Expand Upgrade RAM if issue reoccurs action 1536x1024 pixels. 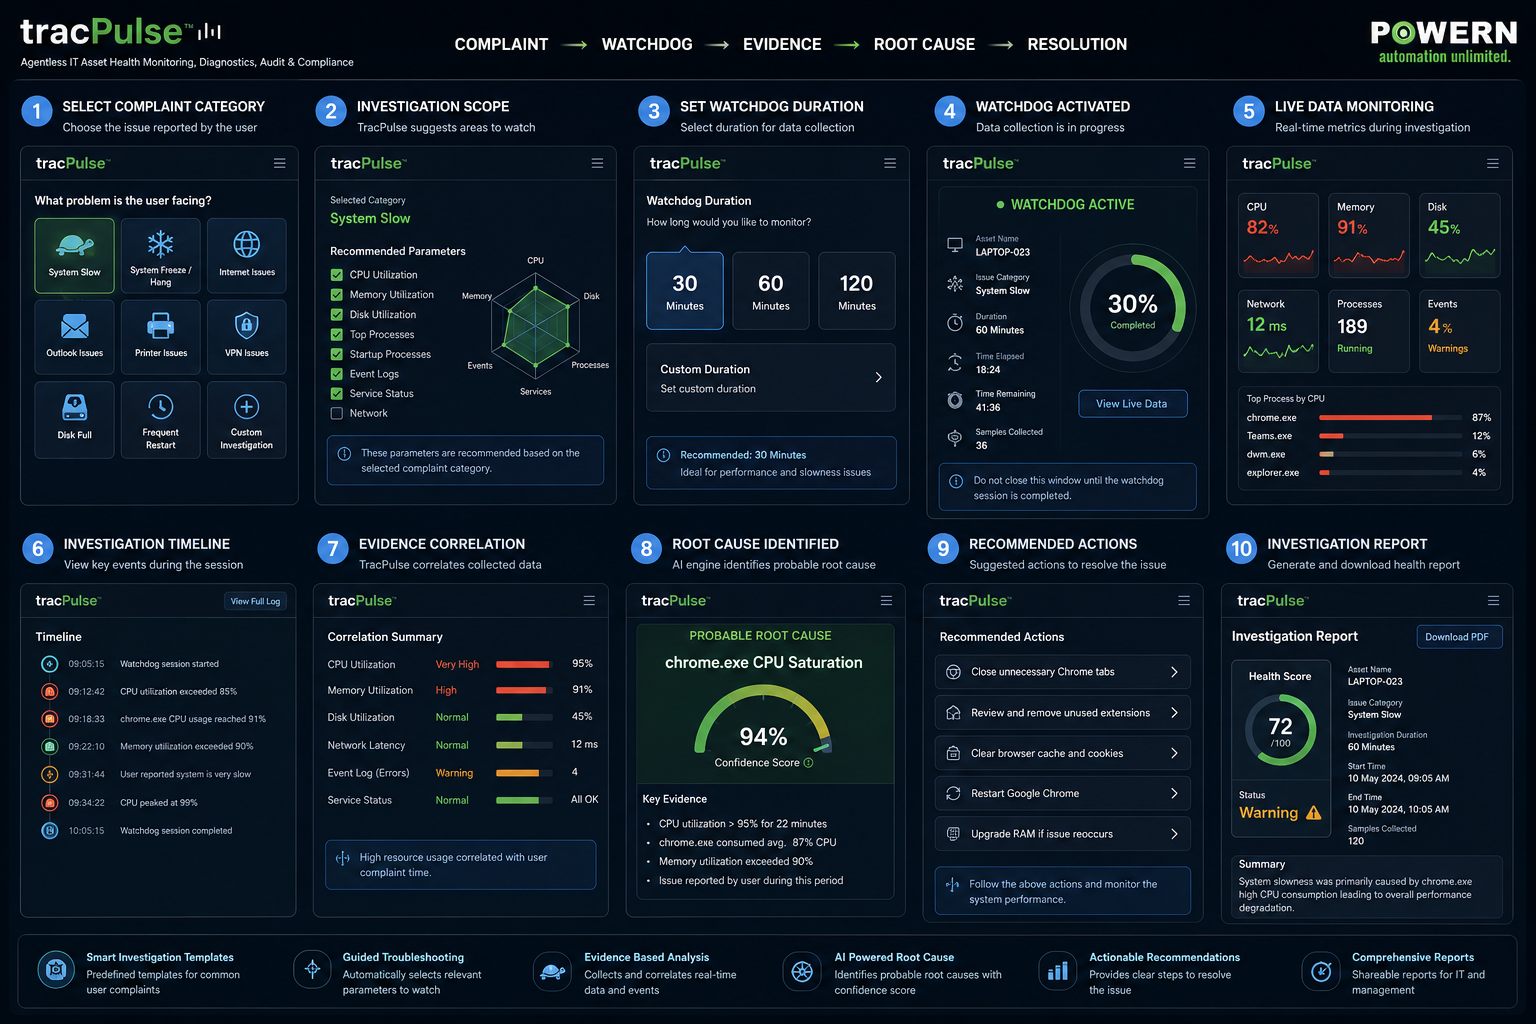(x=1063, y=834)
